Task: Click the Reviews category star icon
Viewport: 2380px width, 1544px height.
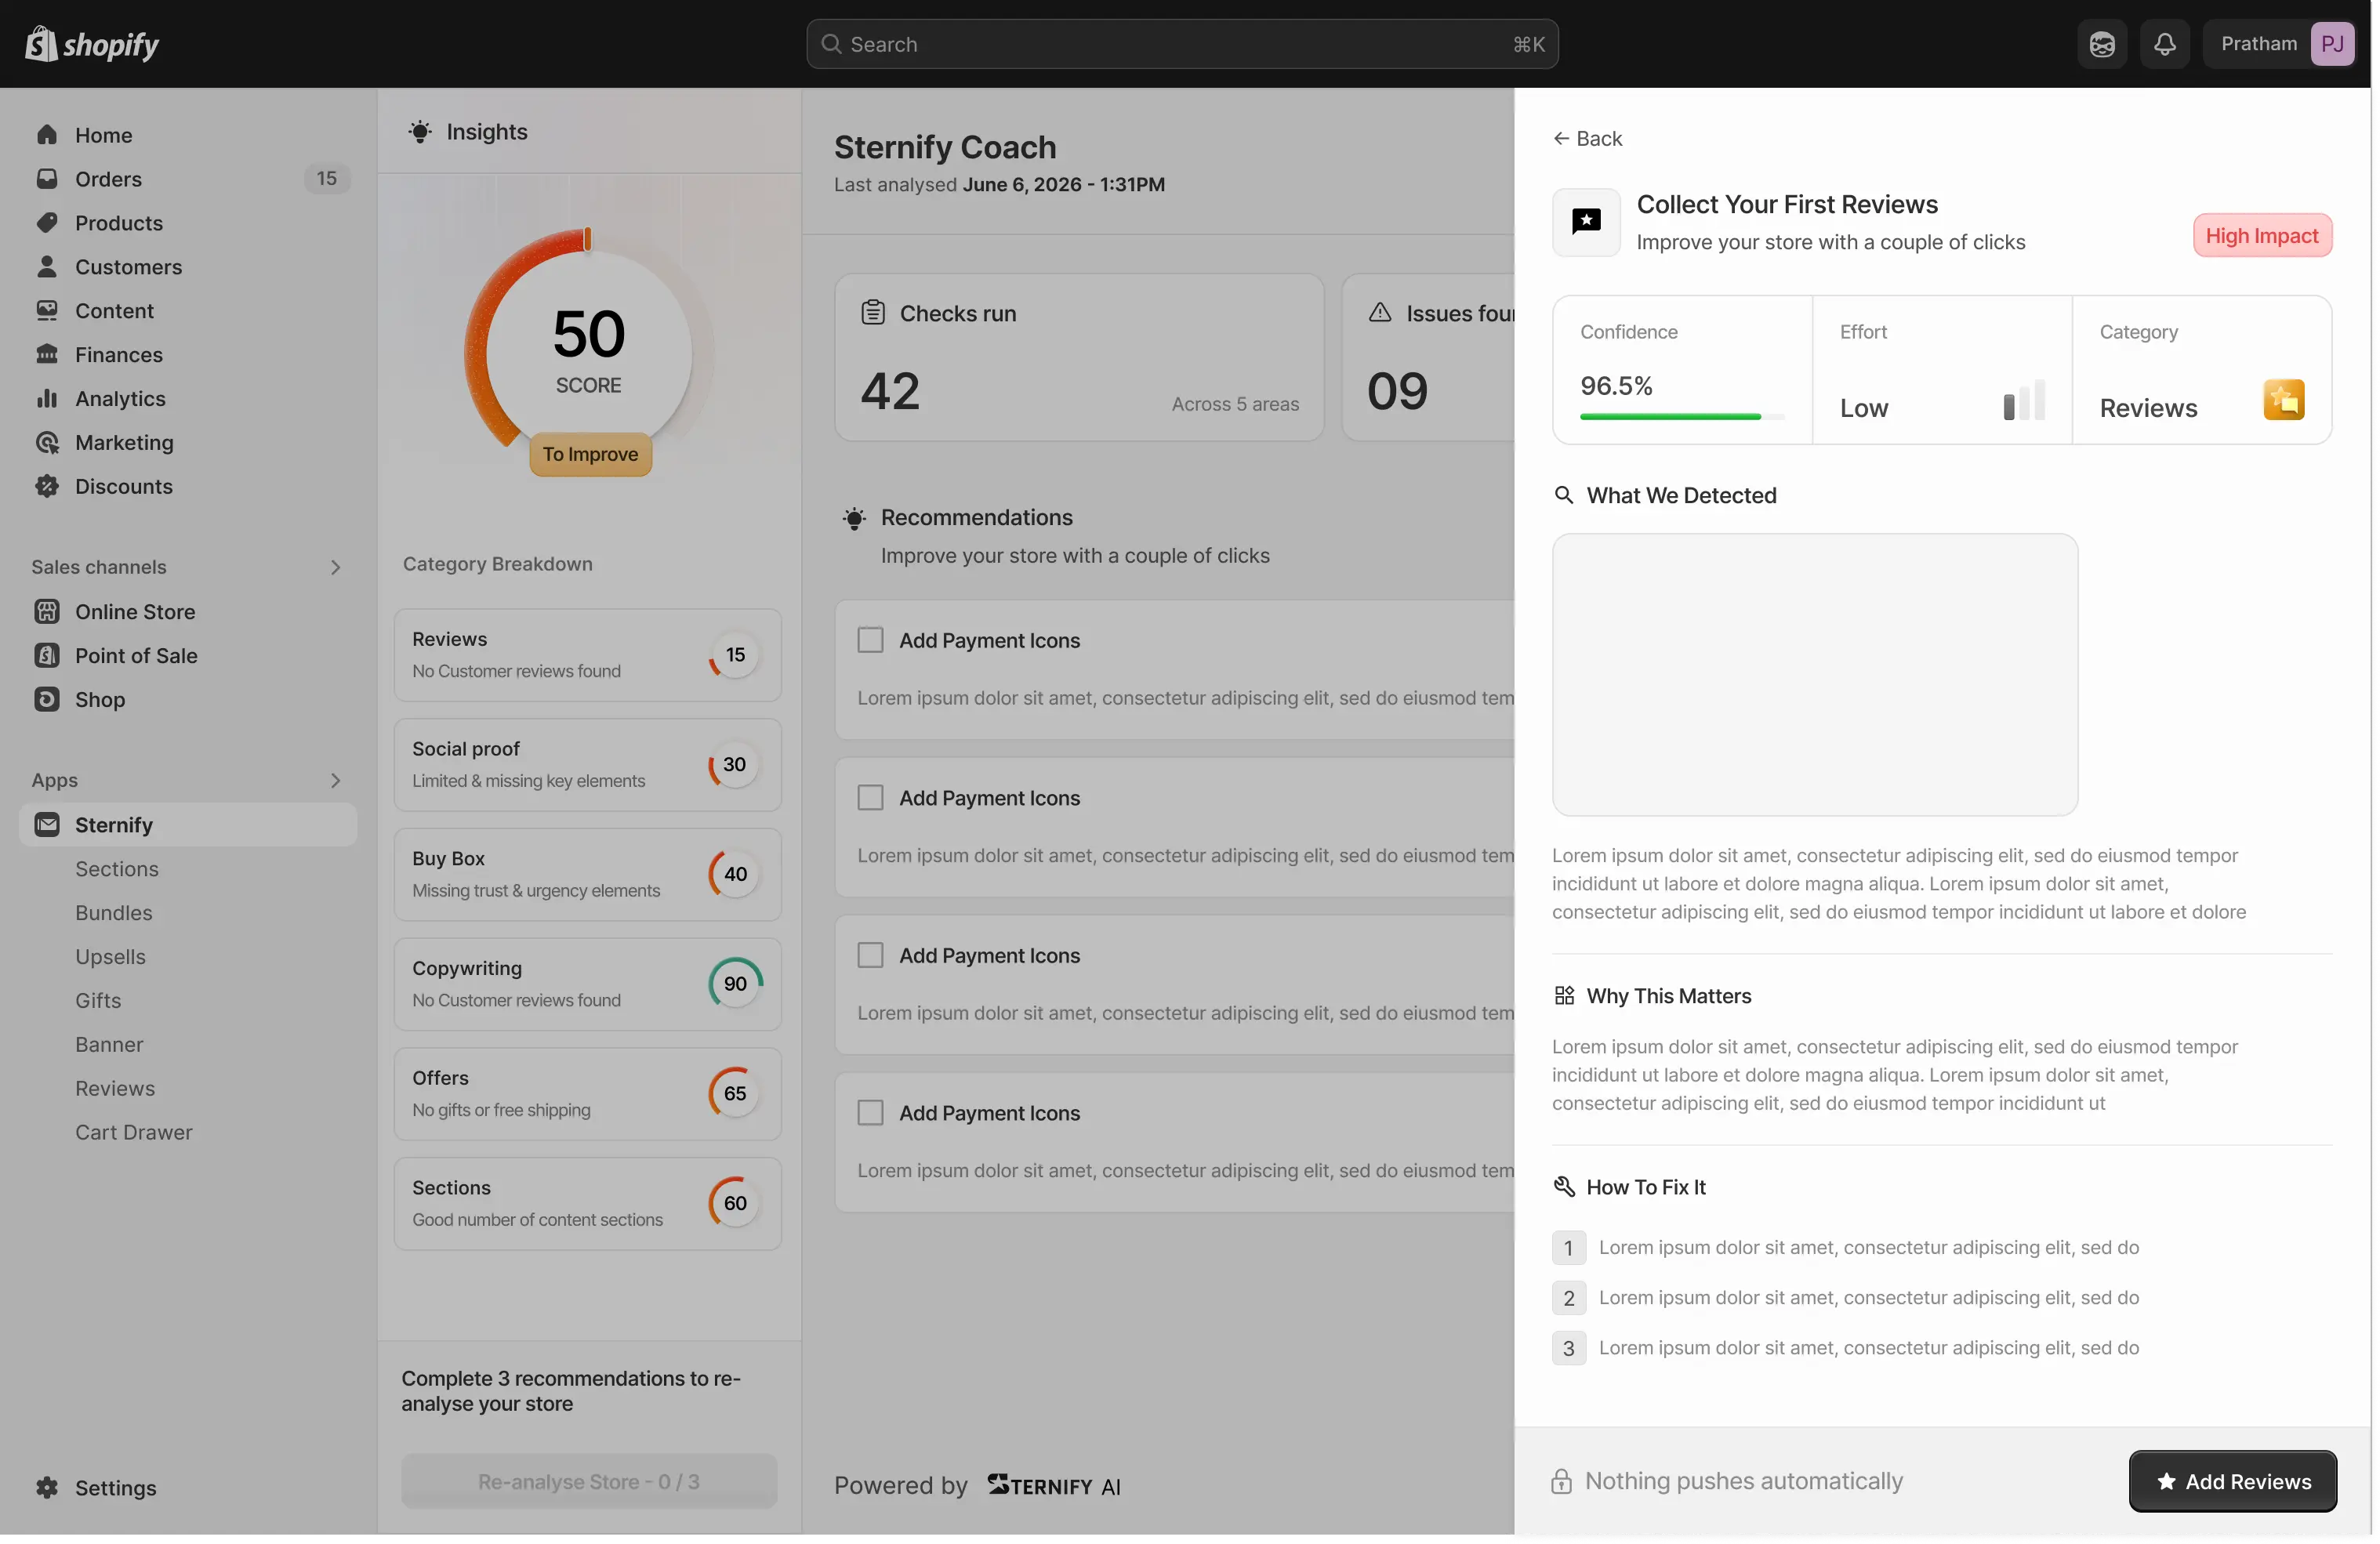Action: (x=2283, y=400)
